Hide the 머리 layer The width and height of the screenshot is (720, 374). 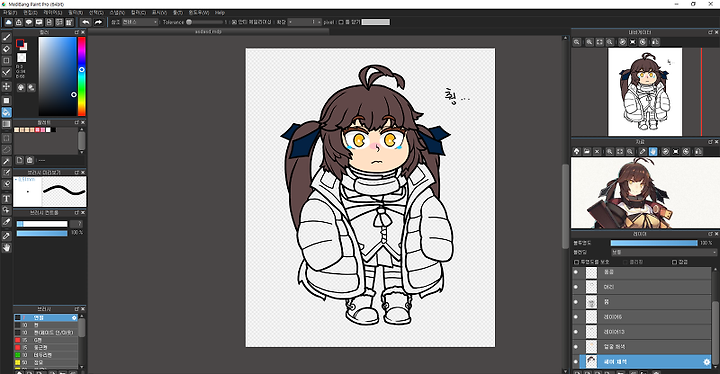pos(576,287)
